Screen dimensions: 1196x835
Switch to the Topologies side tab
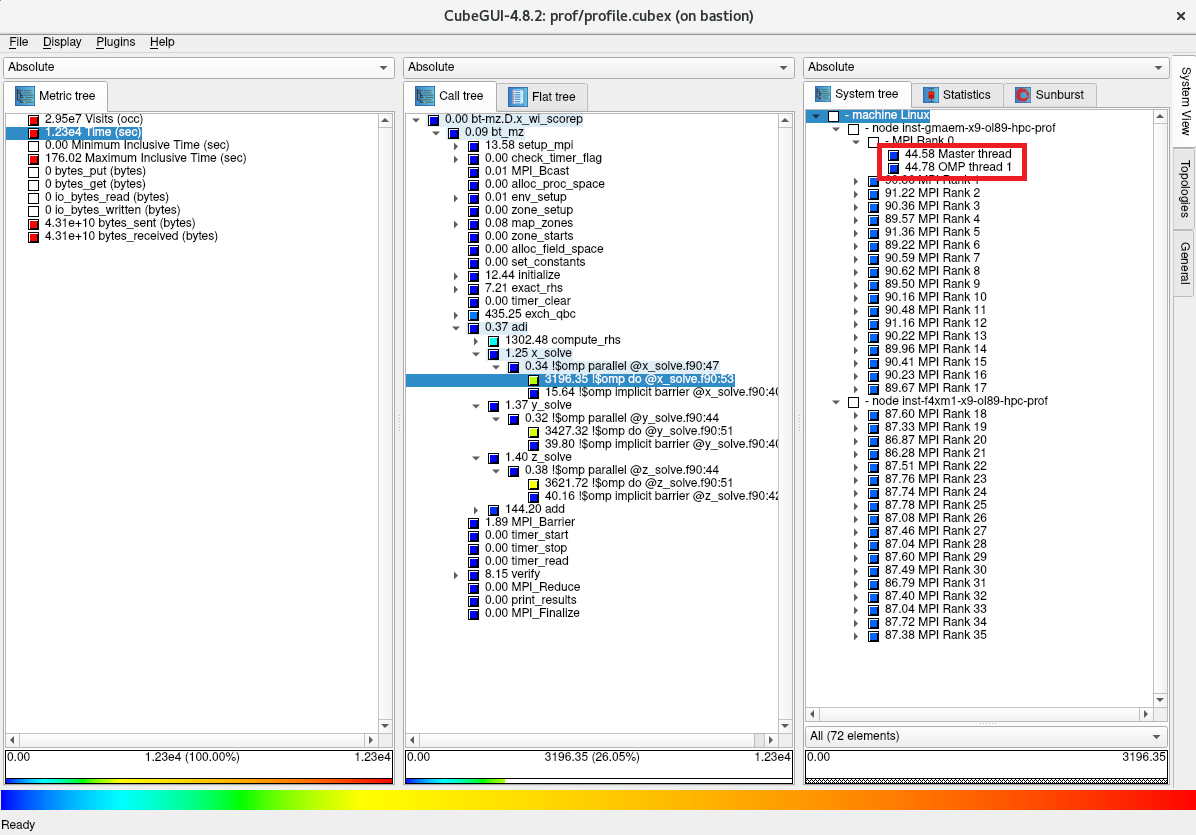(1184, 188)
